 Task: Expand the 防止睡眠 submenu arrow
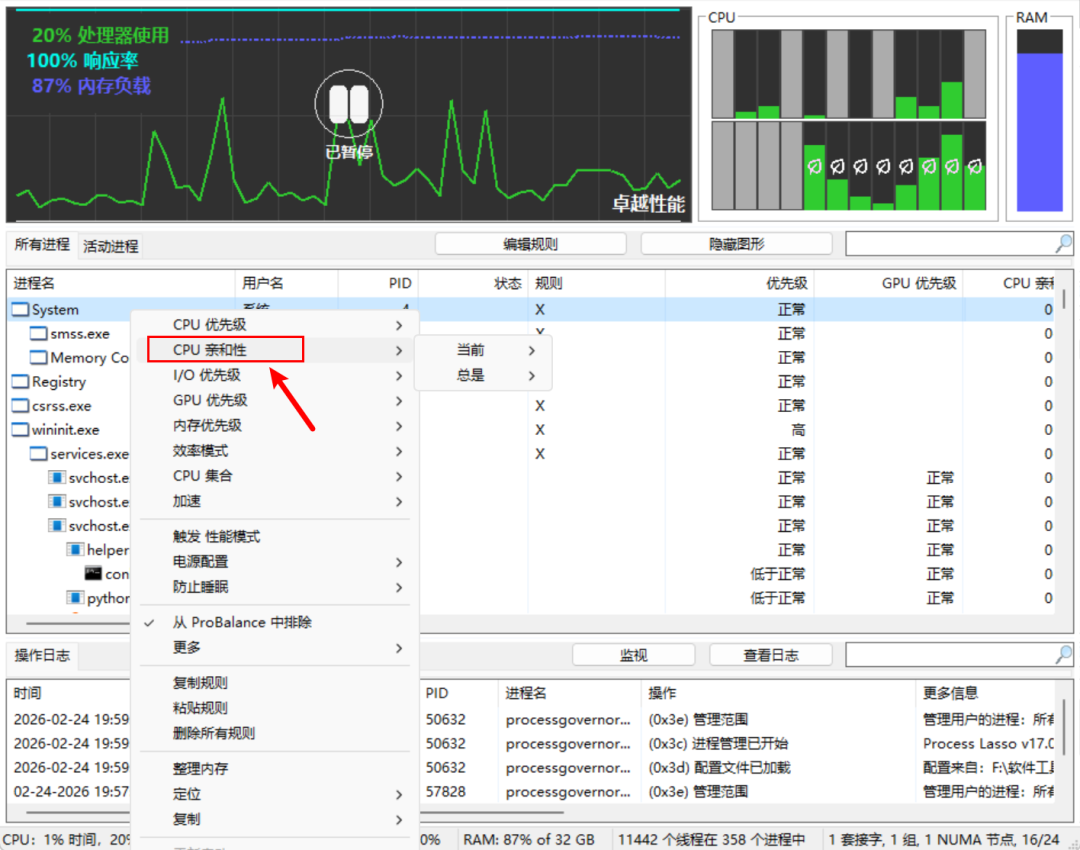coord(399,588)
